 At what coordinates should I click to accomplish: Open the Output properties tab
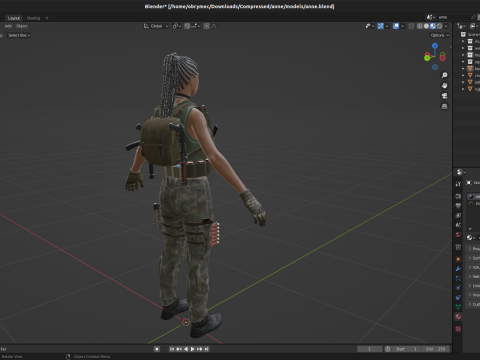[x=458, y=206]
